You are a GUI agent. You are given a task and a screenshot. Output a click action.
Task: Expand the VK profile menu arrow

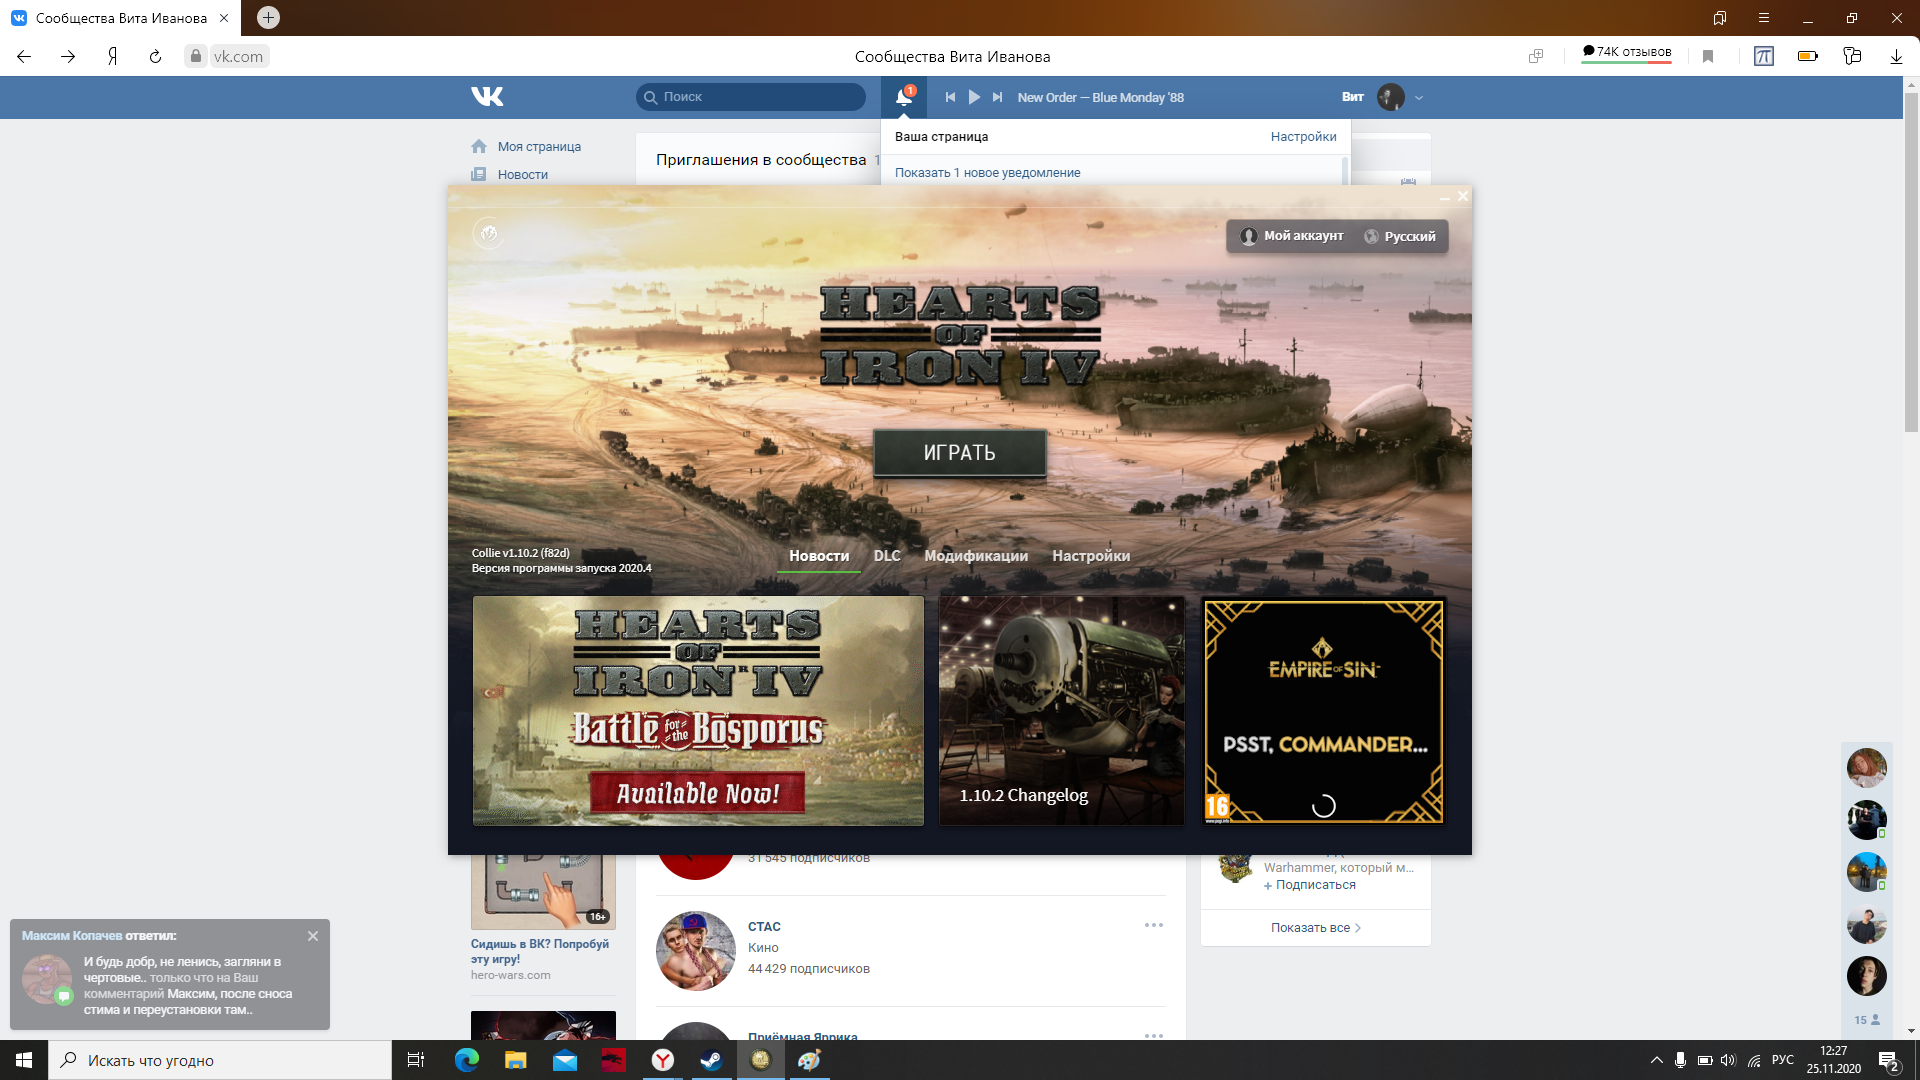tap(1419, 98)
